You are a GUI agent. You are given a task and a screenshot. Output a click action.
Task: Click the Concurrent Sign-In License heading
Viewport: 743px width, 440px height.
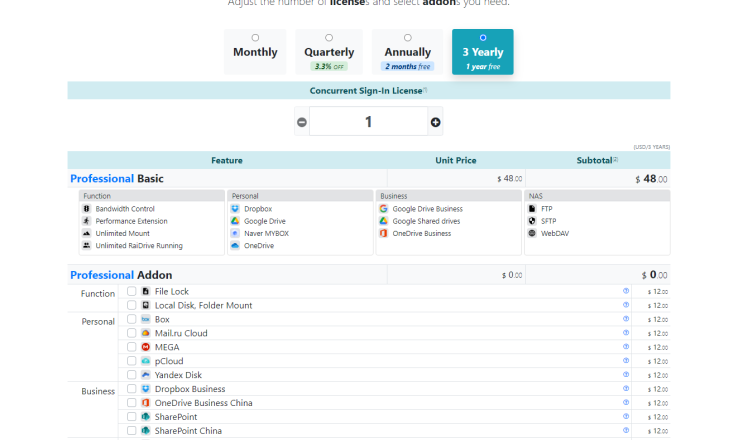coord(366,90)
